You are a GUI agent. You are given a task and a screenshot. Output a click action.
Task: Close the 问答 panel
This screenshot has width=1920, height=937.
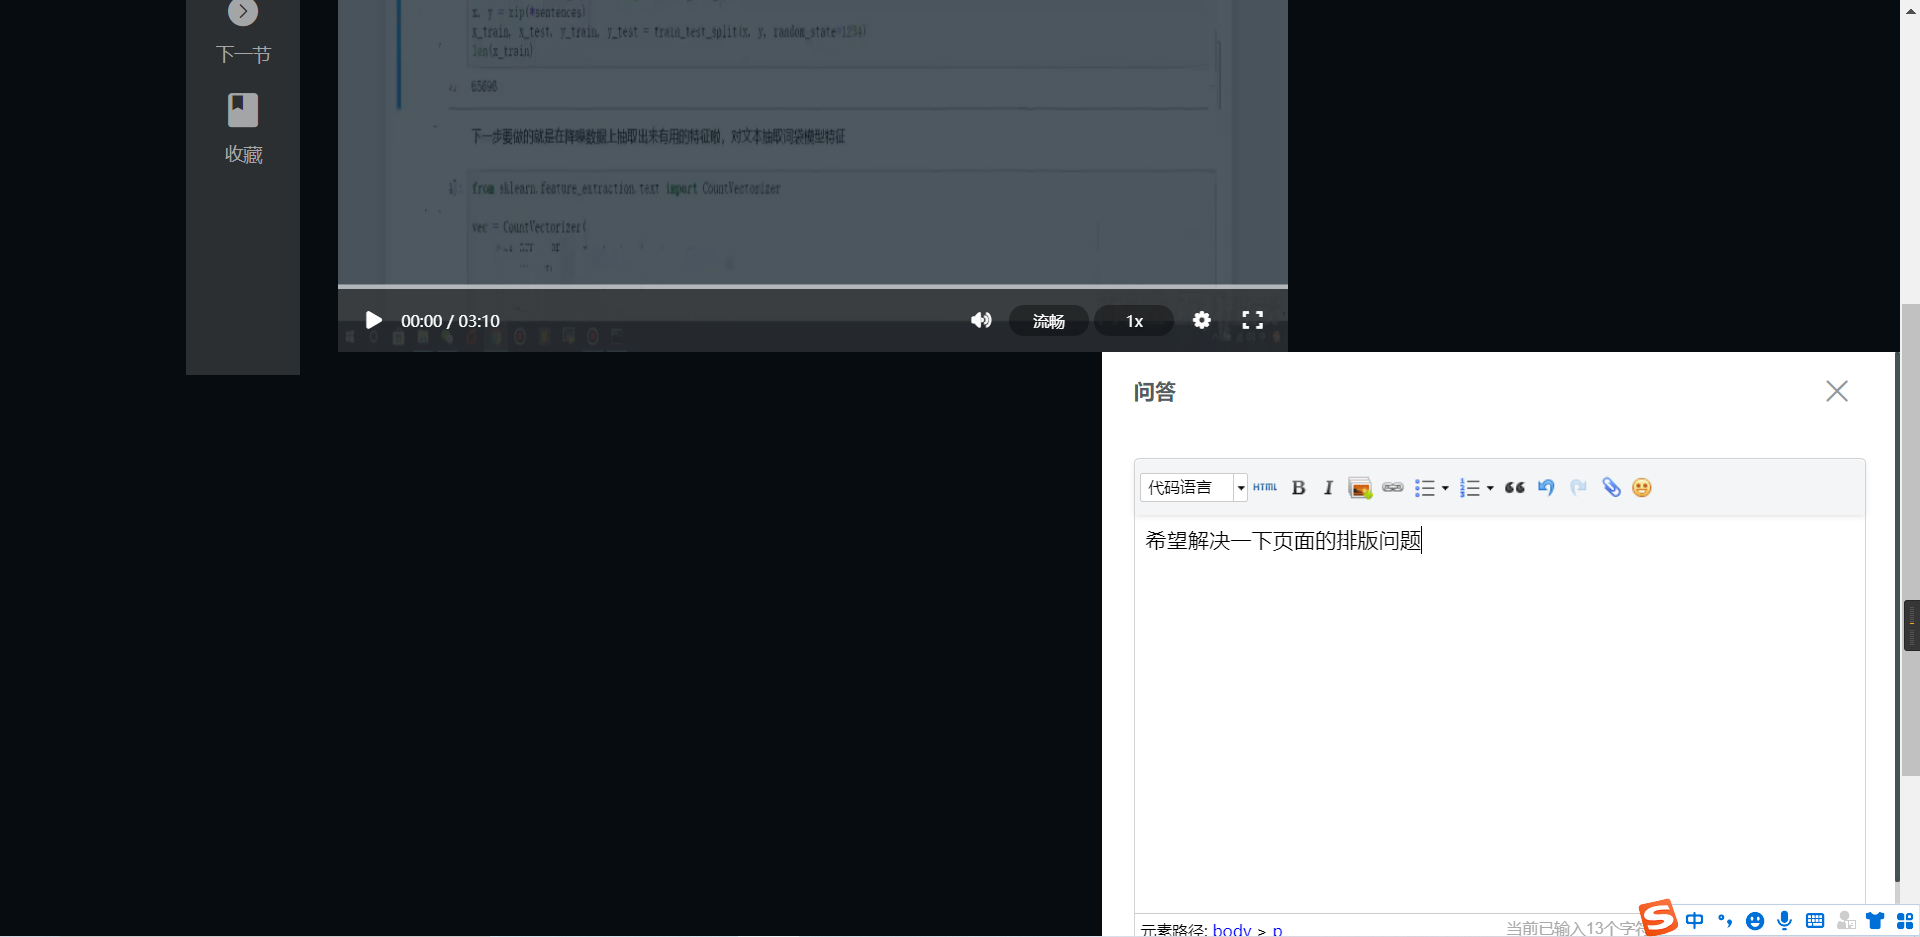click(1837, 391)
